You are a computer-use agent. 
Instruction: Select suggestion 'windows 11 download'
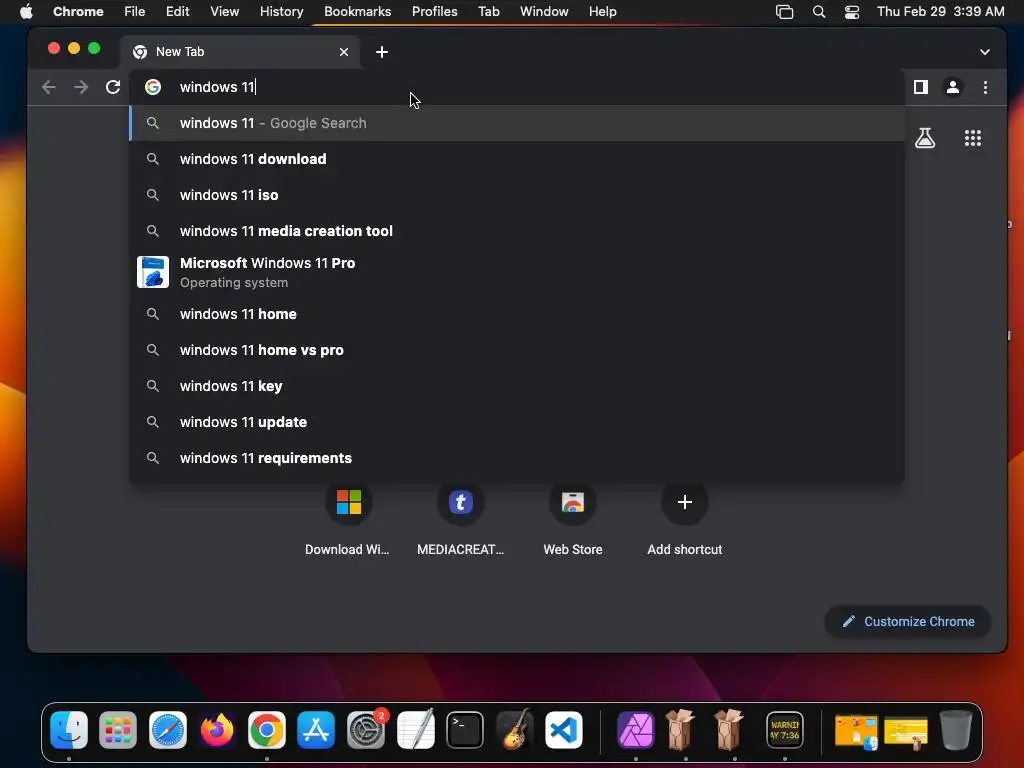(517, 159)
